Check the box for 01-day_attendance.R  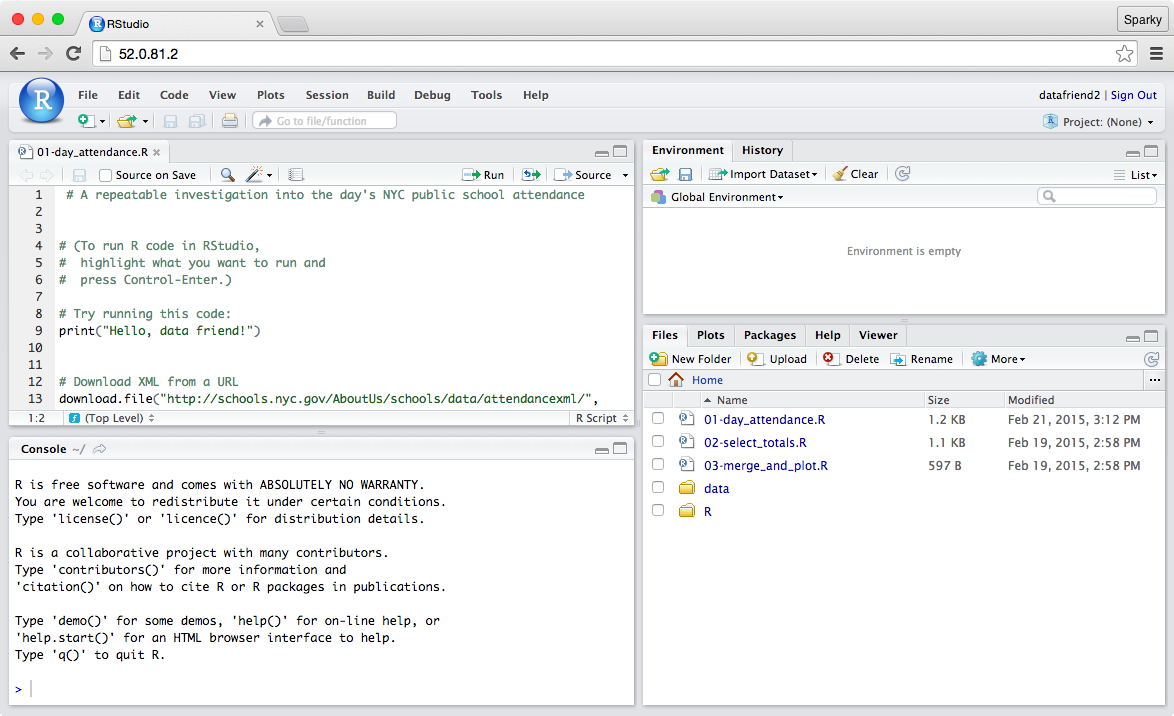tap(658, 418)
